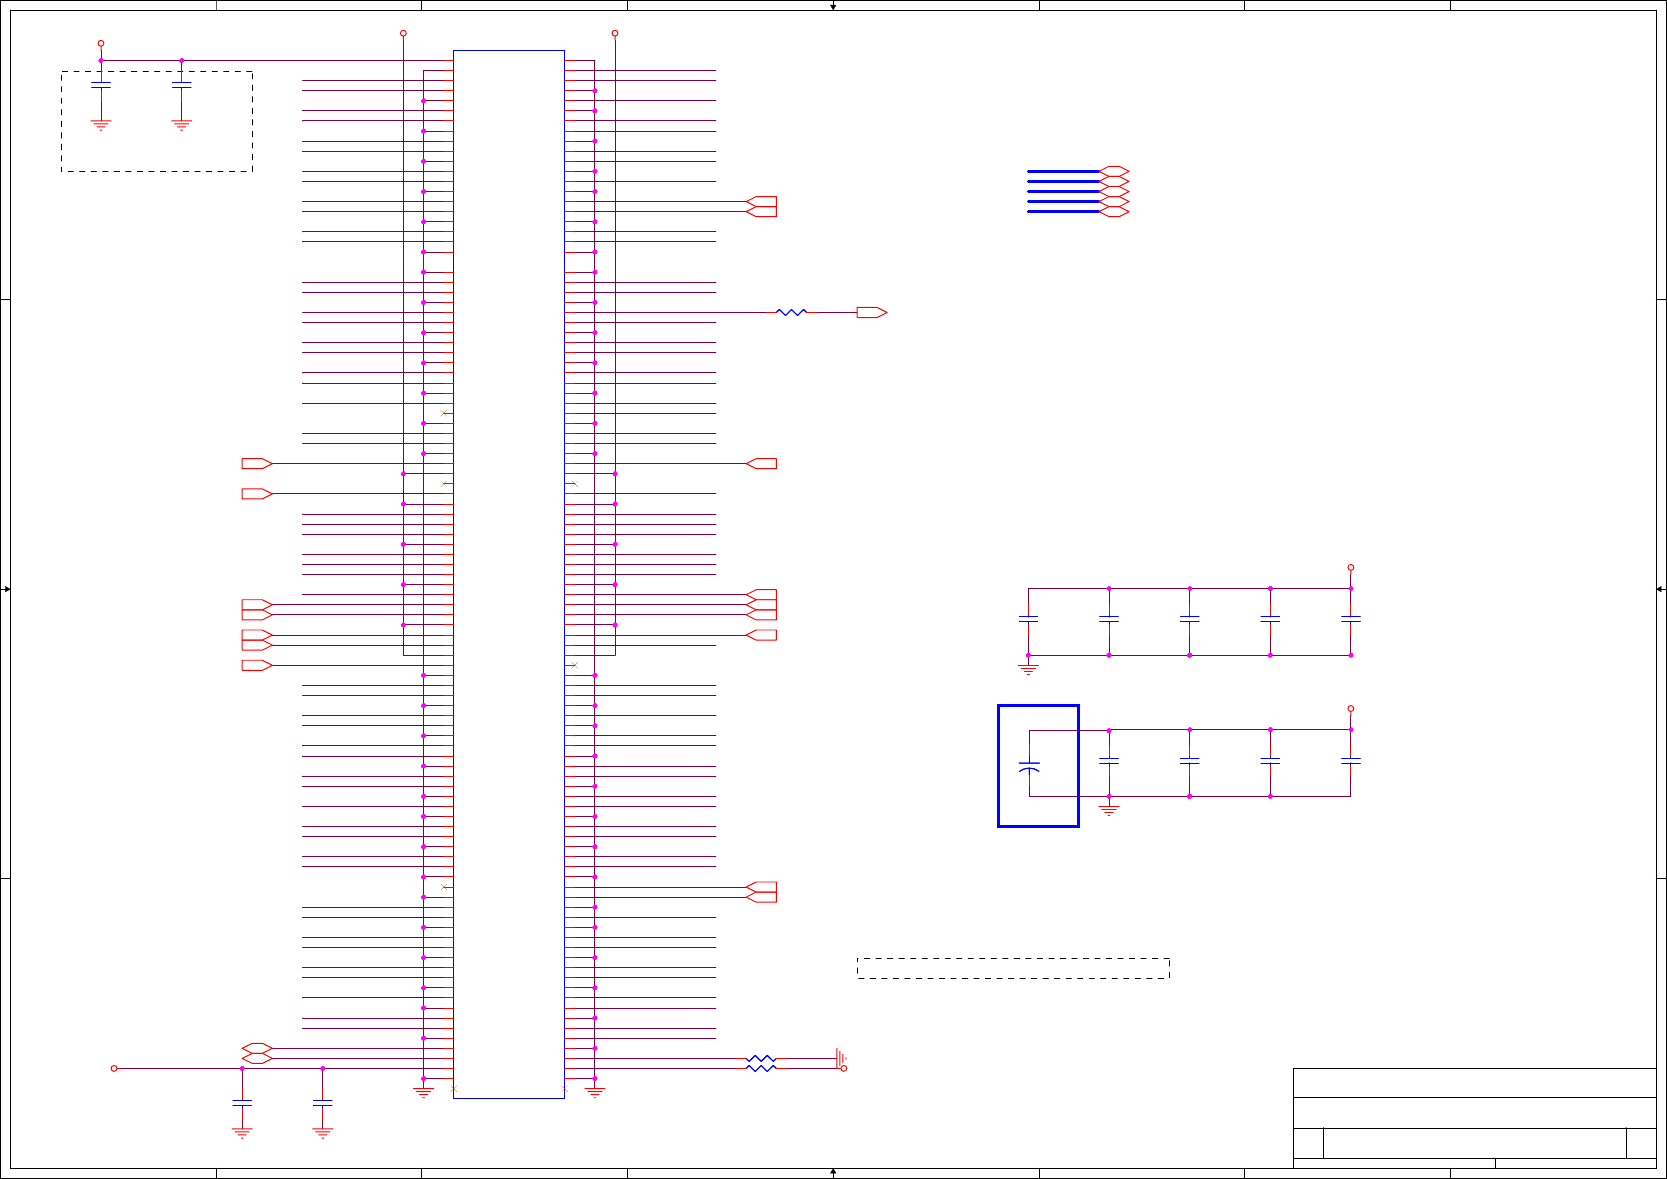The image size is (1667, 1179).
Task: Select the polarized capacitor inside the blue box
Action: click(x=1028, y=768)
